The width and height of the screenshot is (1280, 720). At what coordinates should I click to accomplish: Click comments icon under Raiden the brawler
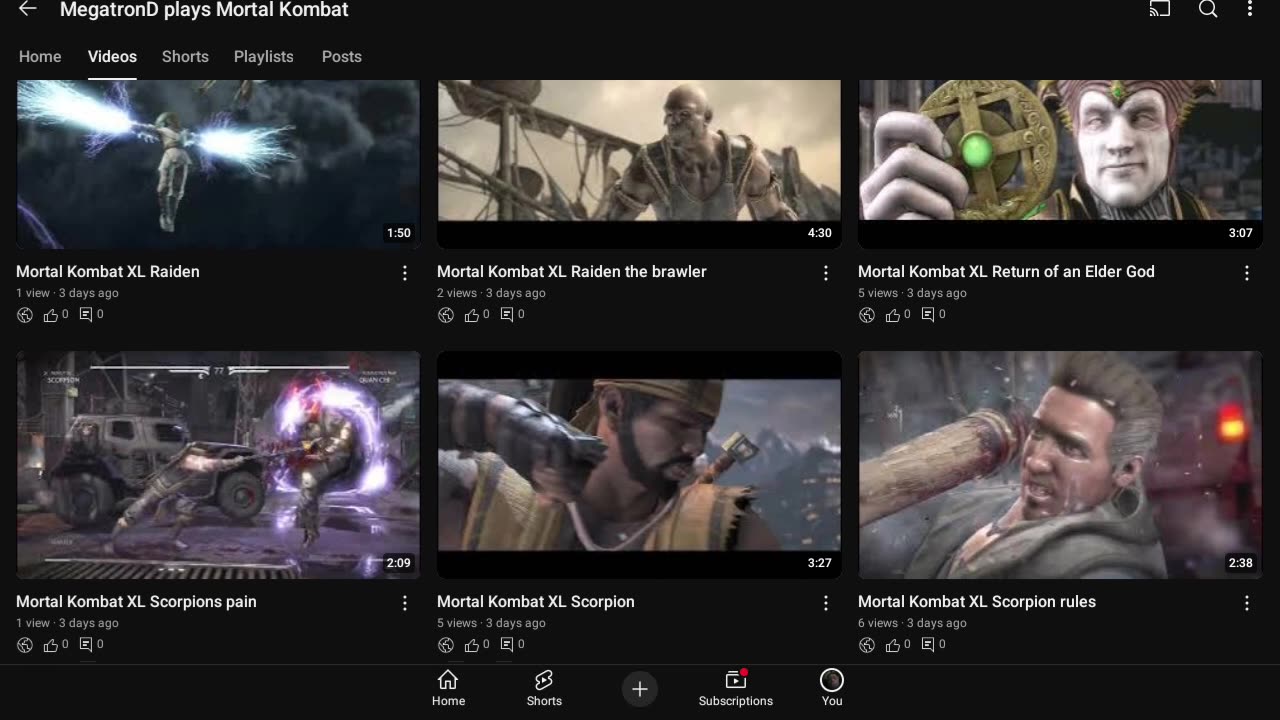507,315
